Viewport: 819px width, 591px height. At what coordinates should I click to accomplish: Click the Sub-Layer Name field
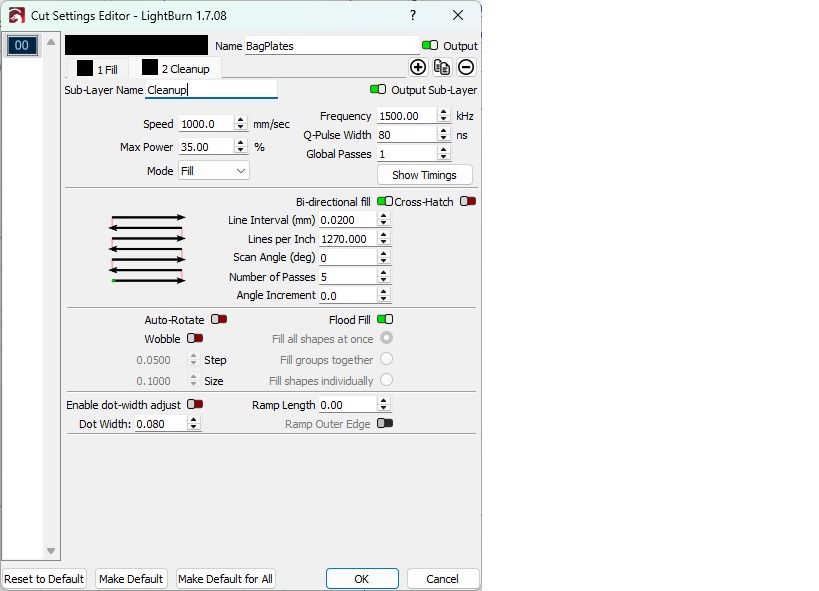(x=211, y=89)
